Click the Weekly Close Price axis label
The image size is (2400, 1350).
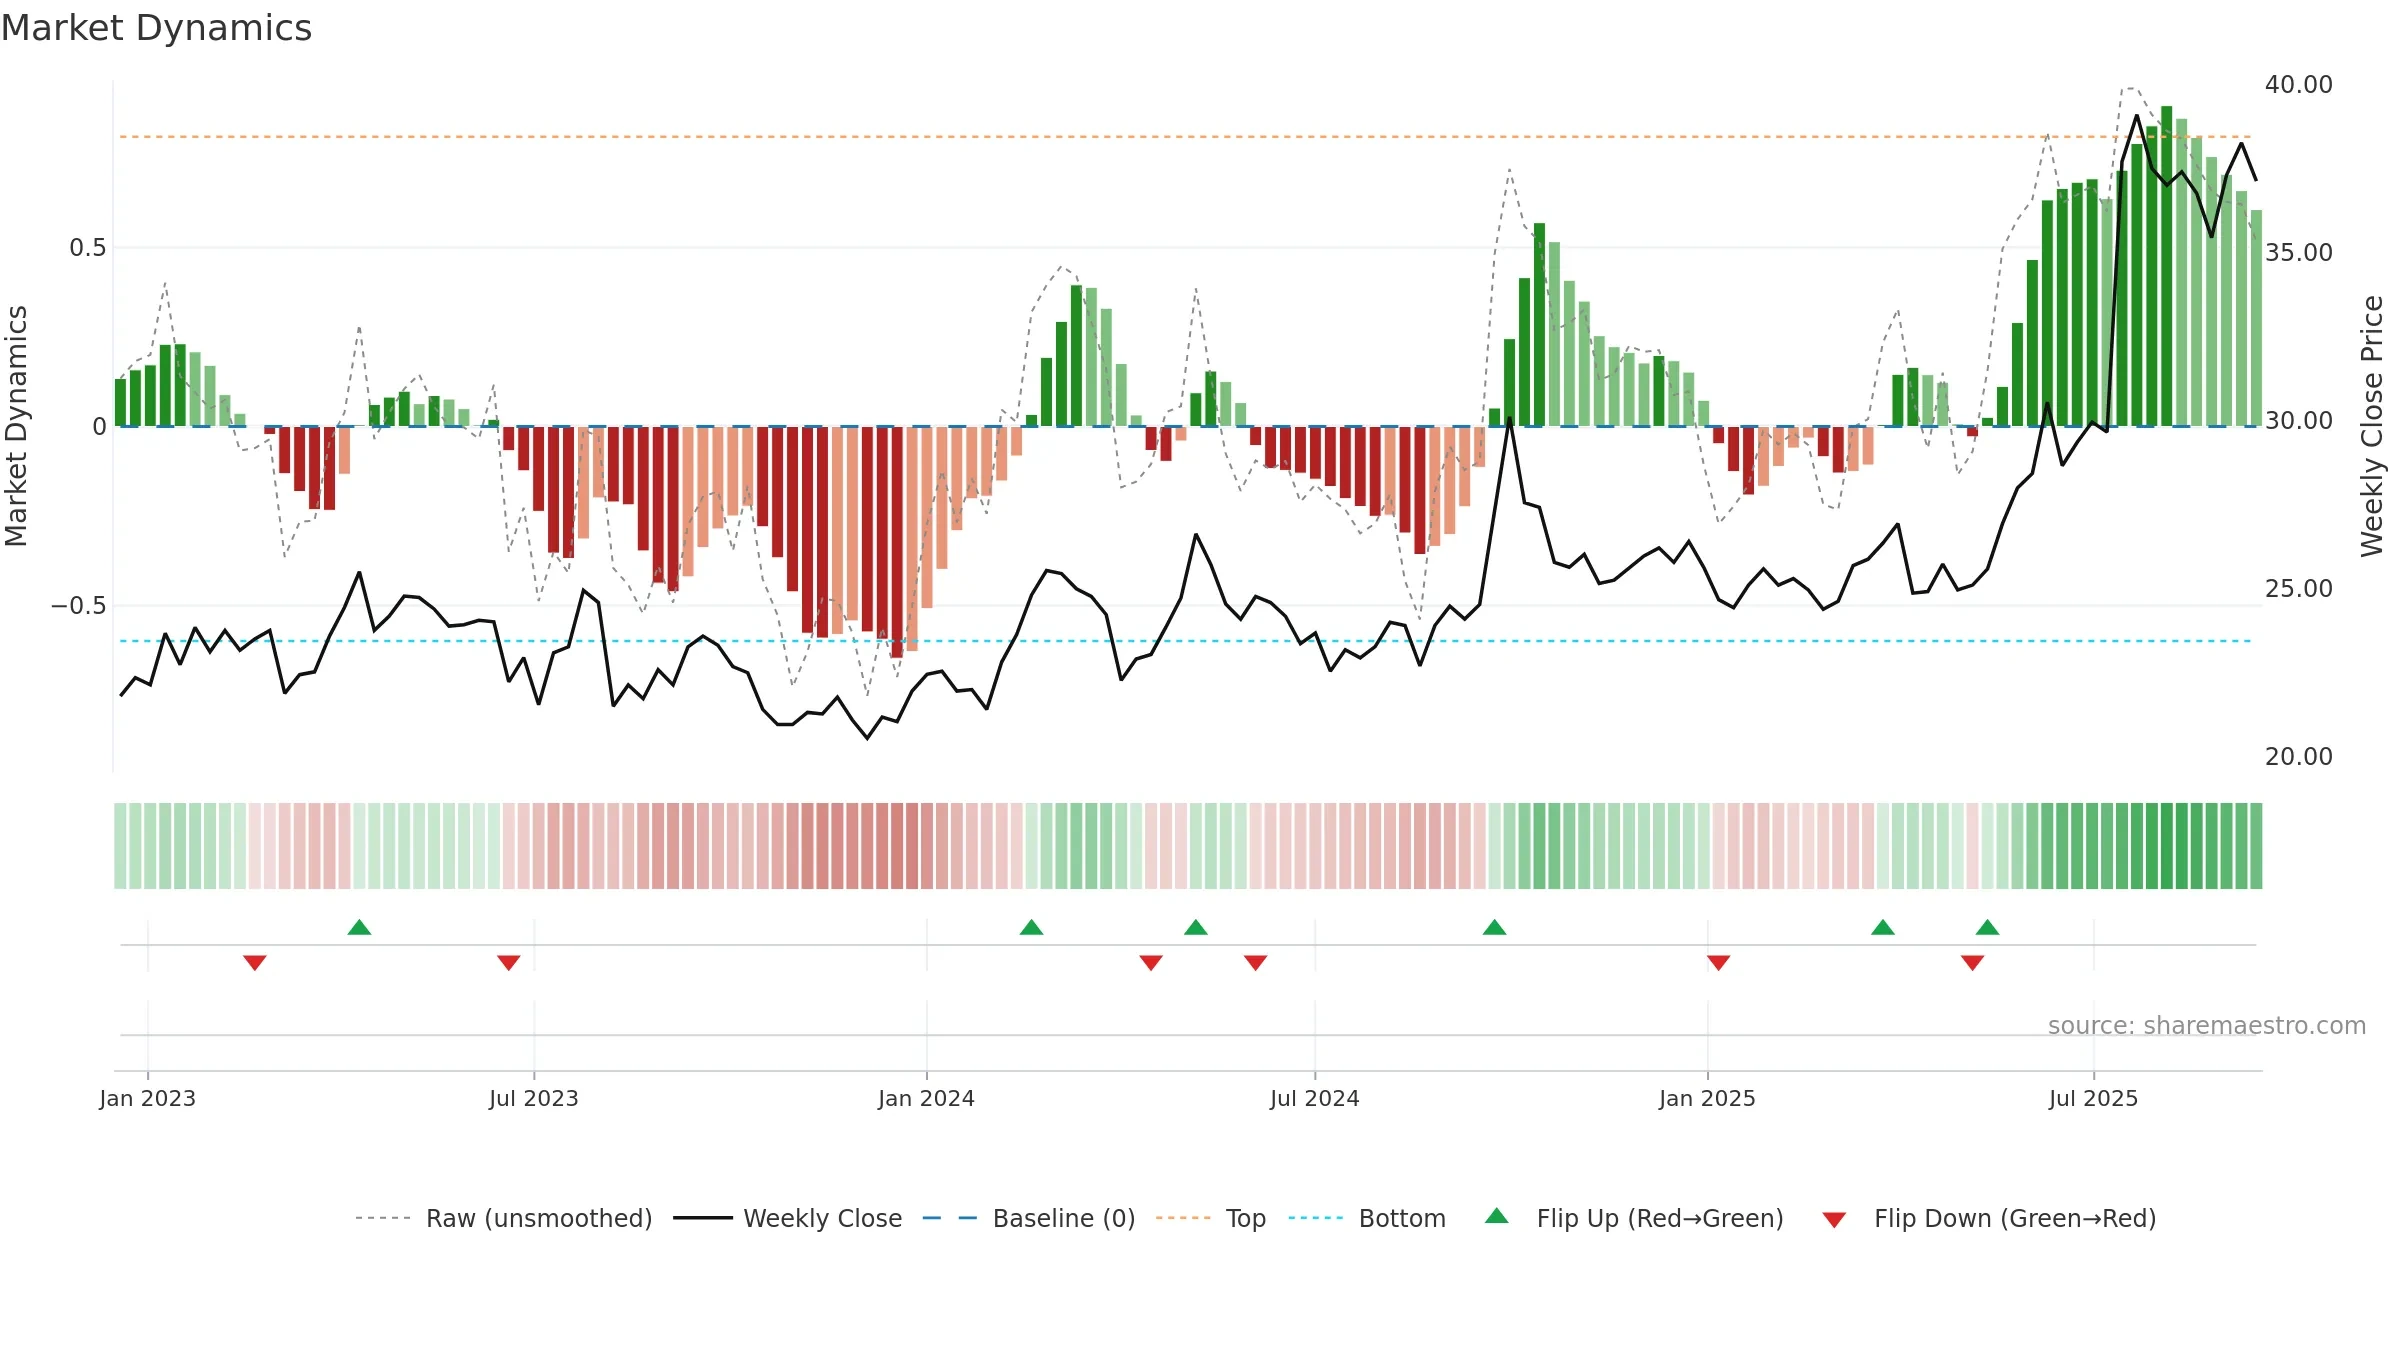coord(2372,426)
